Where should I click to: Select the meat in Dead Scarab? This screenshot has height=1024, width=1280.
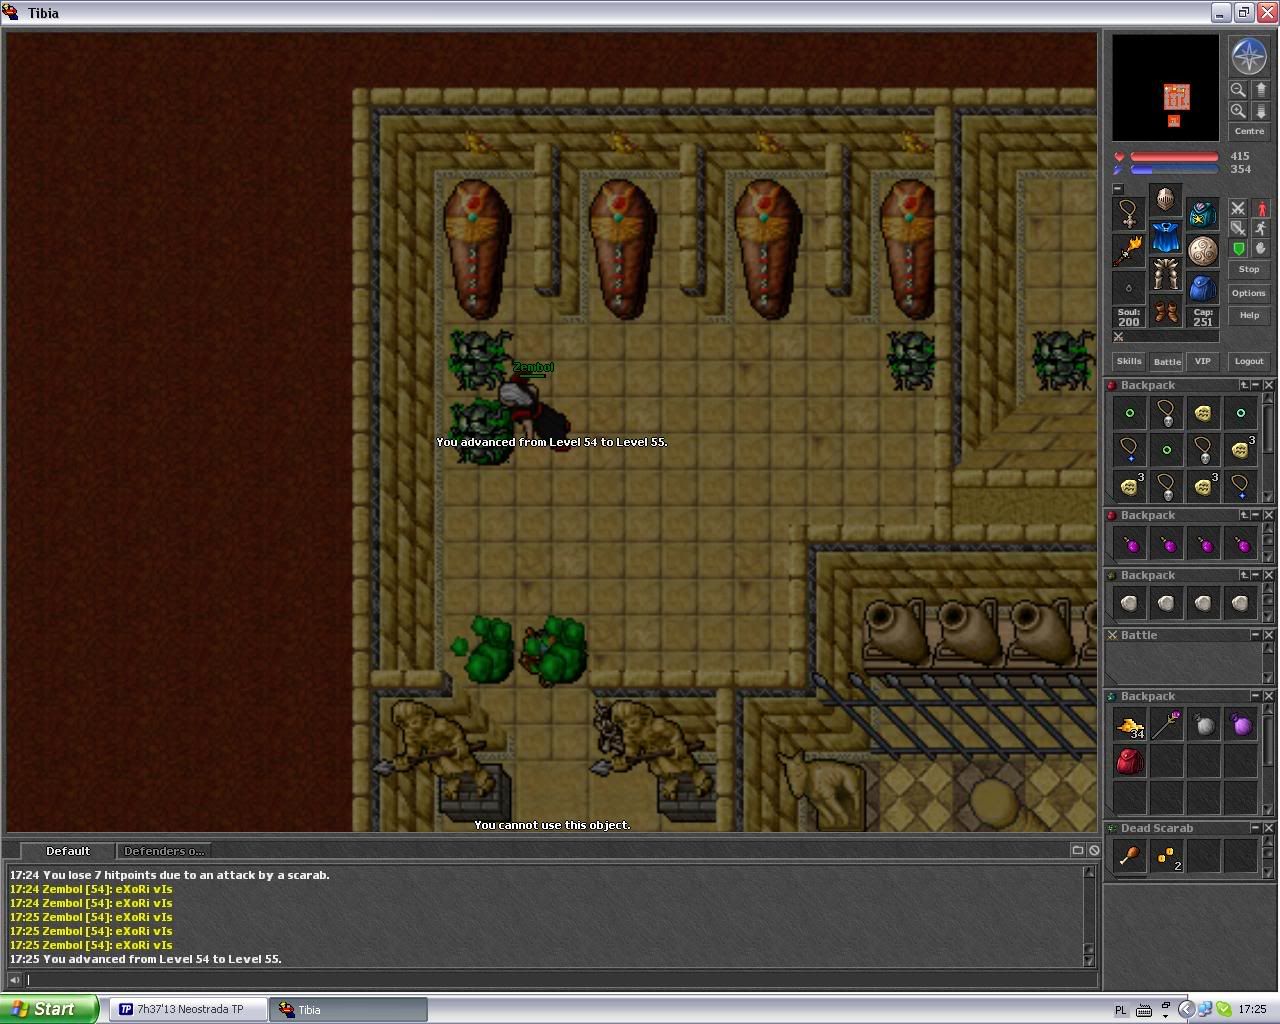tap(1130, 856)
